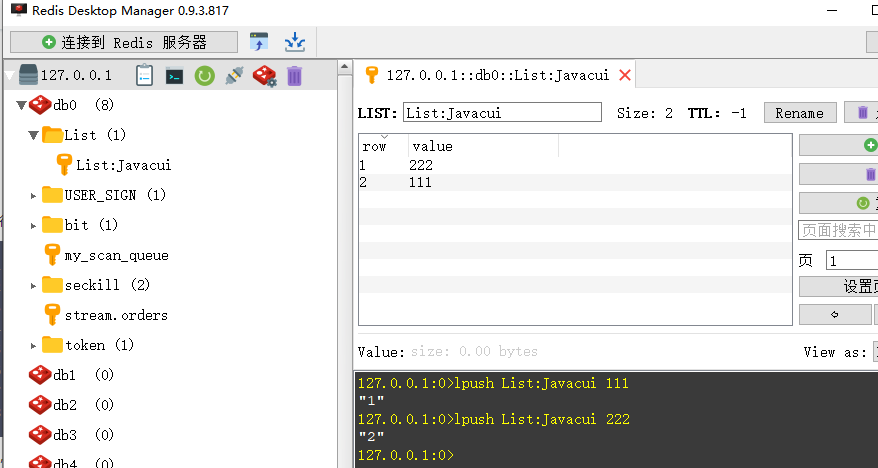Click the Rename button
Image resolution: width=878 pixels, height=468 pixels.
pos(799,113)
